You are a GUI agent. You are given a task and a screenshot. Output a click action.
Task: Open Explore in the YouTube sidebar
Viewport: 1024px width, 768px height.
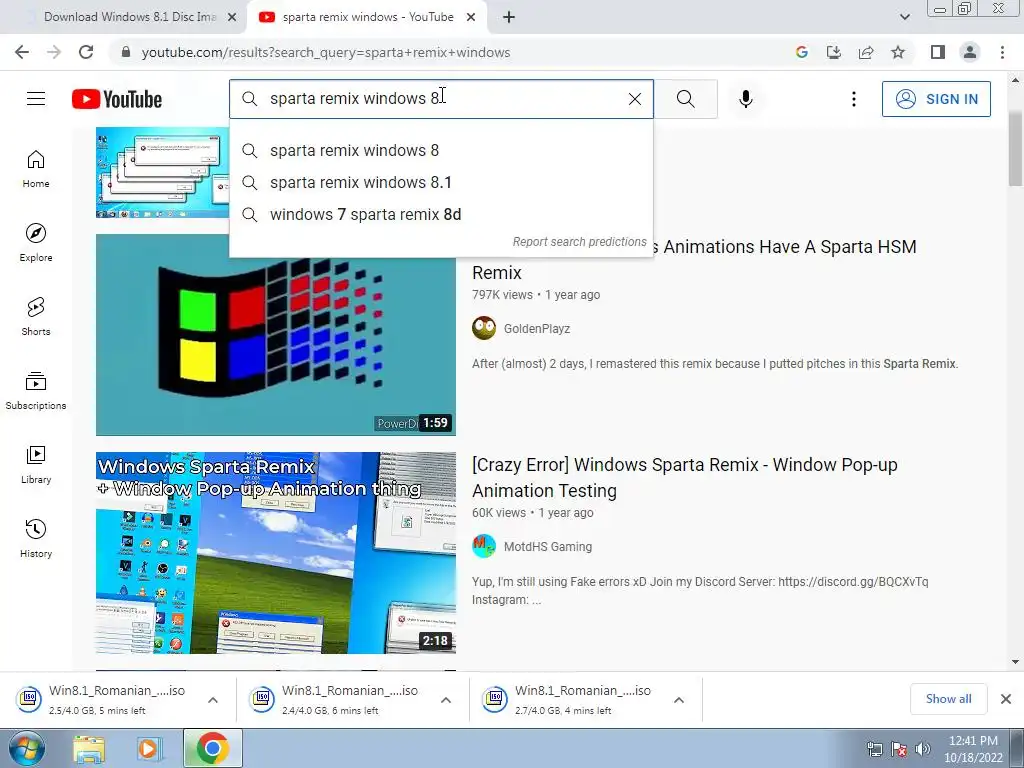(36, 242)
